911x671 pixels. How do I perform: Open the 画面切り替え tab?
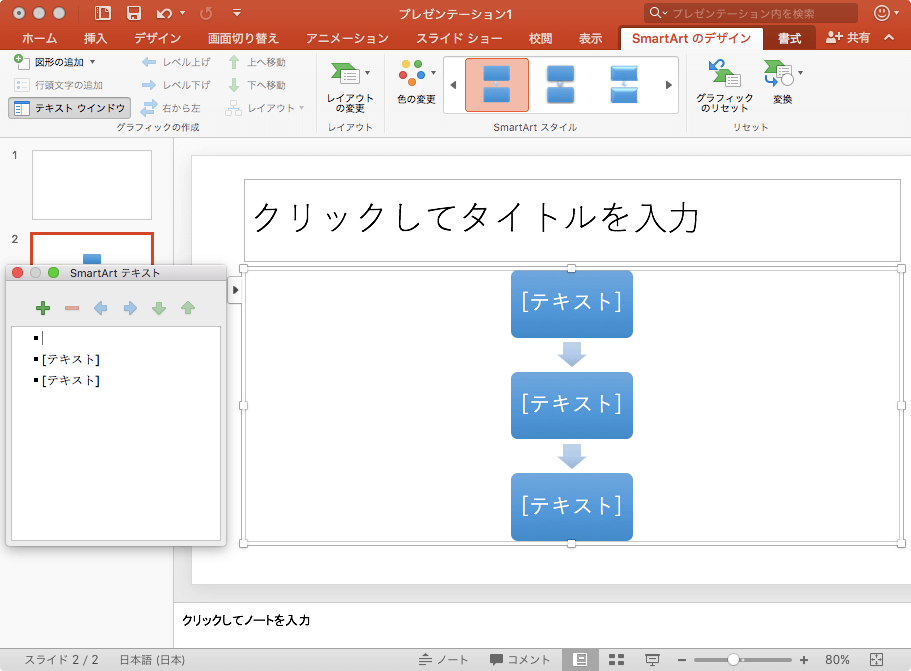[x=243, y=38]
